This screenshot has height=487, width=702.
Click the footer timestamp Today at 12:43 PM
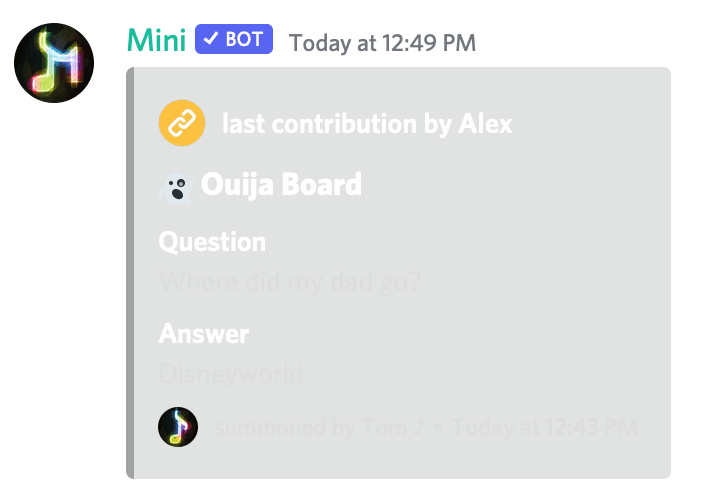coord(545,427)
